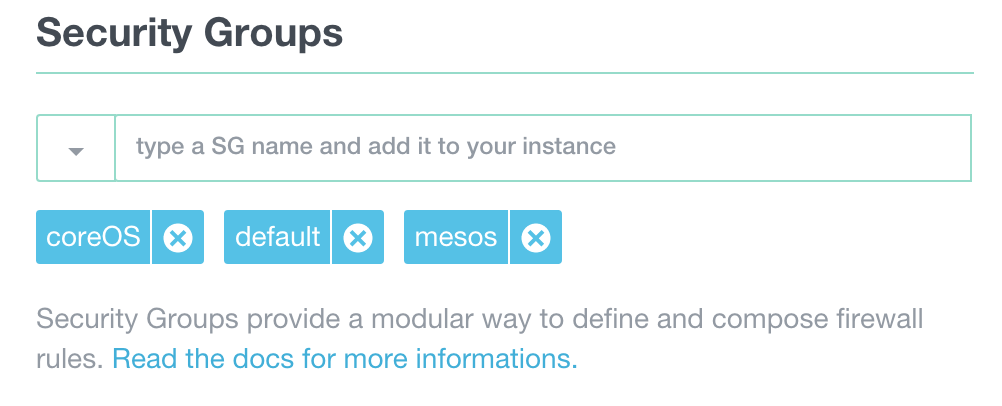Remove the mesos security group tag
This screenshot has width=1002, height=406.
[536, 238]
